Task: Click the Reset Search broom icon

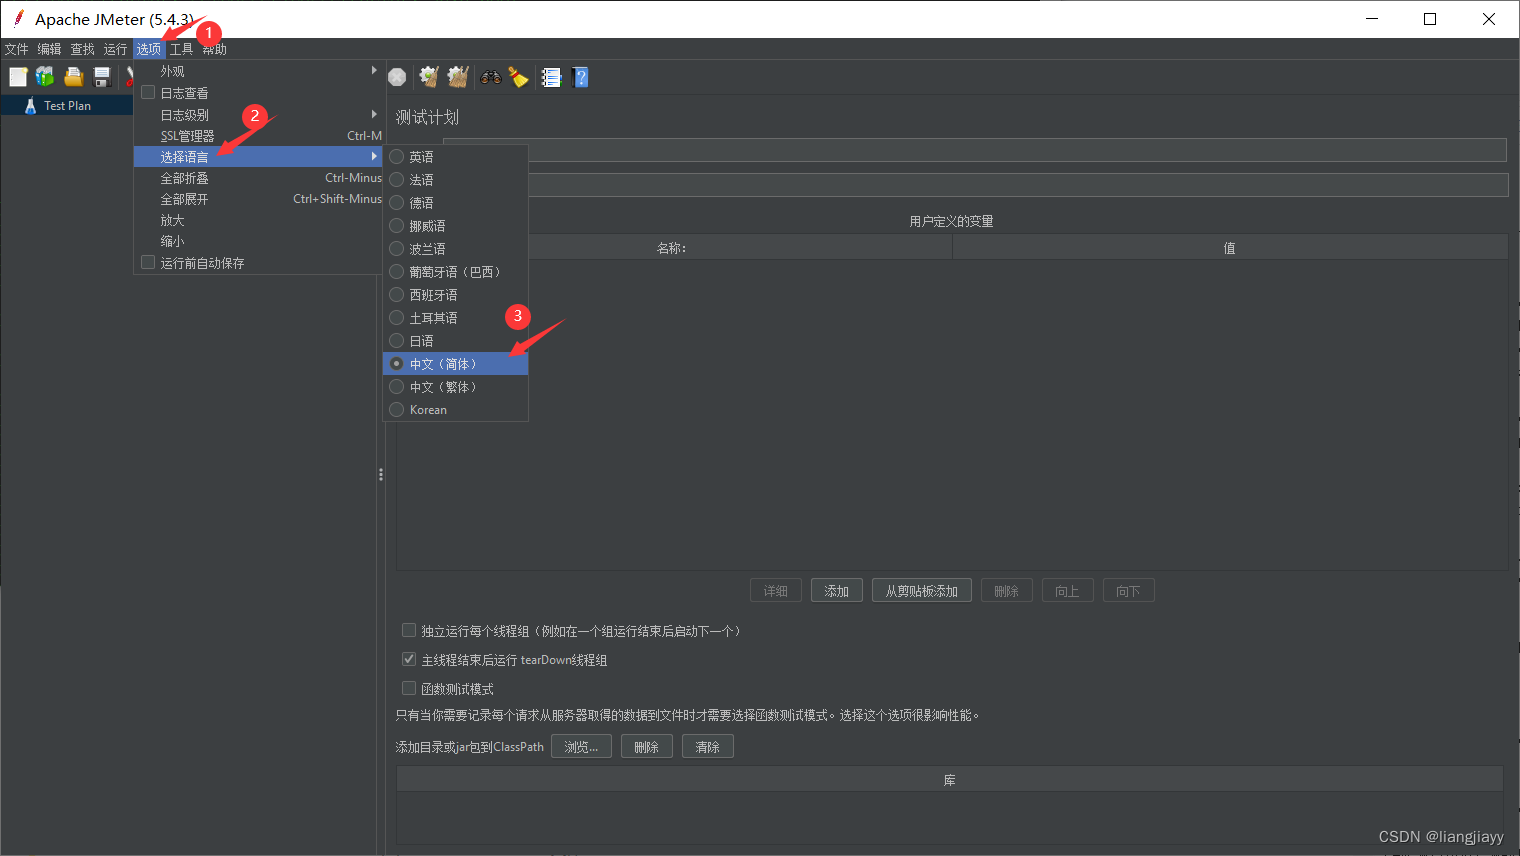Action: click(518, 77)
